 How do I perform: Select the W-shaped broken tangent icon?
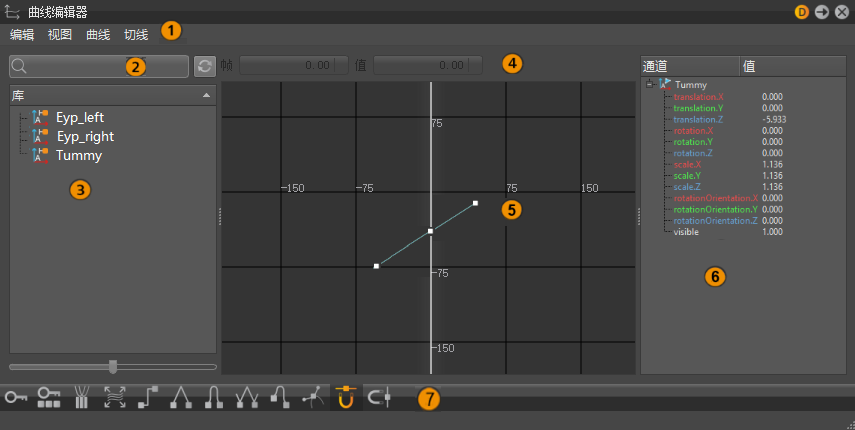click(246, 397)
